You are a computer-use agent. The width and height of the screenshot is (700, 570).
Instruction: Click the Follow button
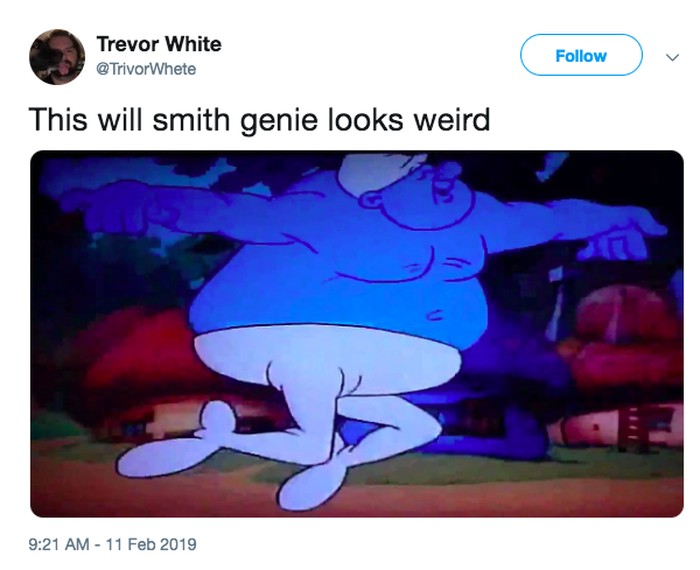click(581, 55)
